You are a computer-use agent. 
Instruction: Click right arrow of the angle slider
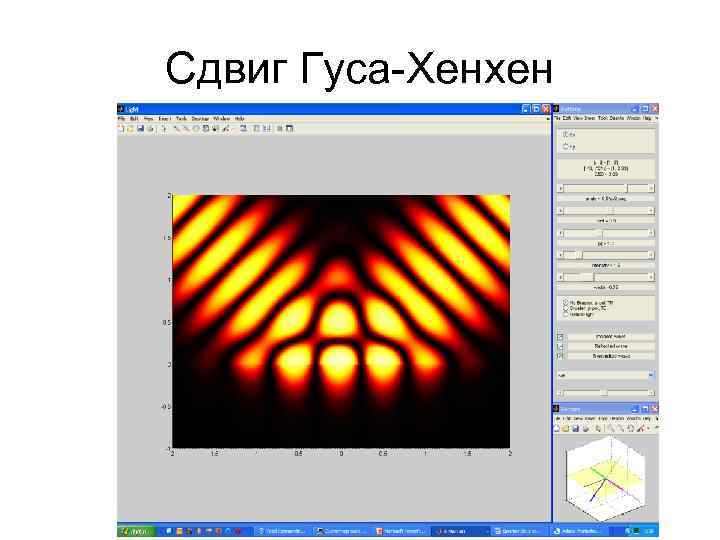[651, 188]
